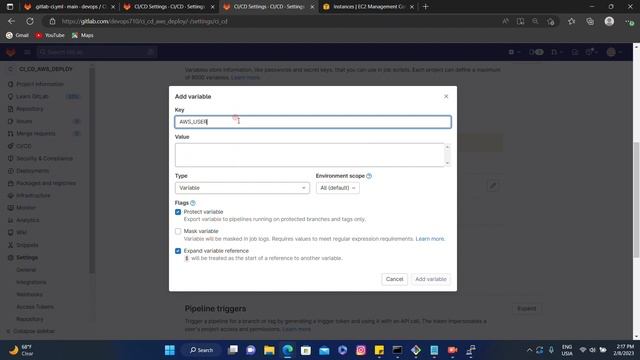Open the GitLab create new dropdown
The image size is (640, 360).
coord(513,52)
